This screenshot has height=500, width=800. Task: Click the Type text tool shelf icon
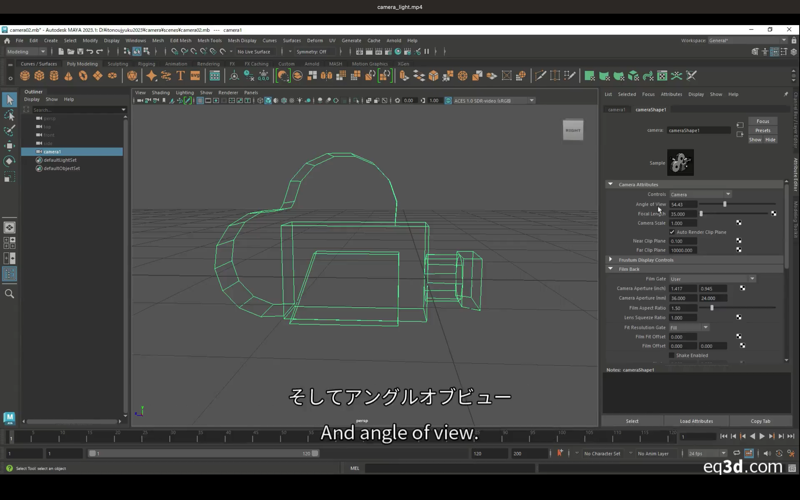(x=181, y=76)
